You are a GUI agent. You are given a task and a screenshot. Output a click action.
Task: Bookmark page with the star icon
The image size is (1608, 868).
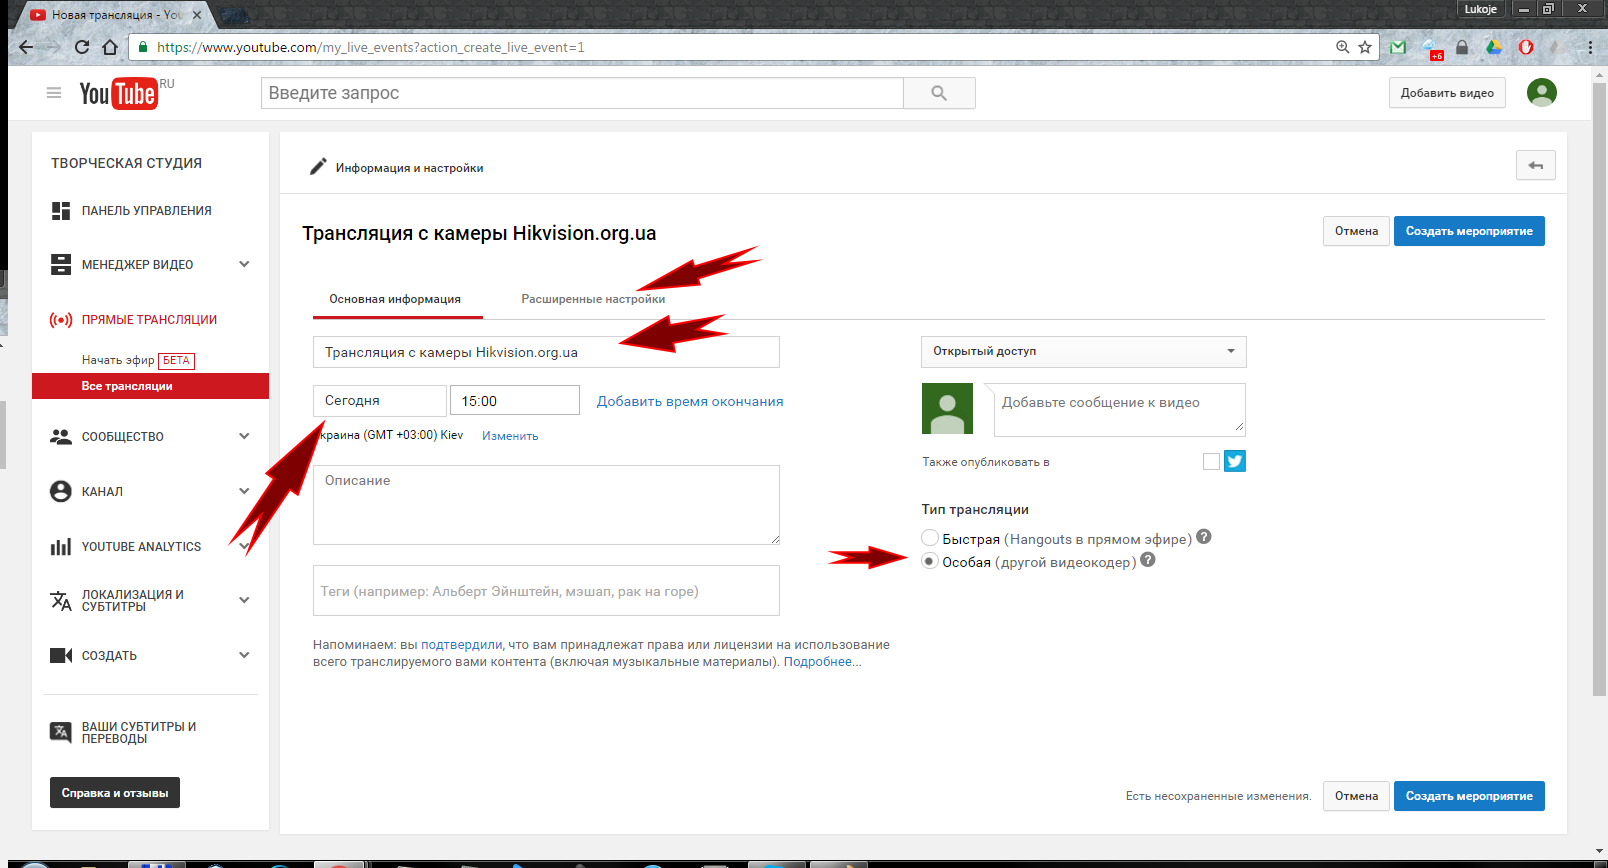1365,47
